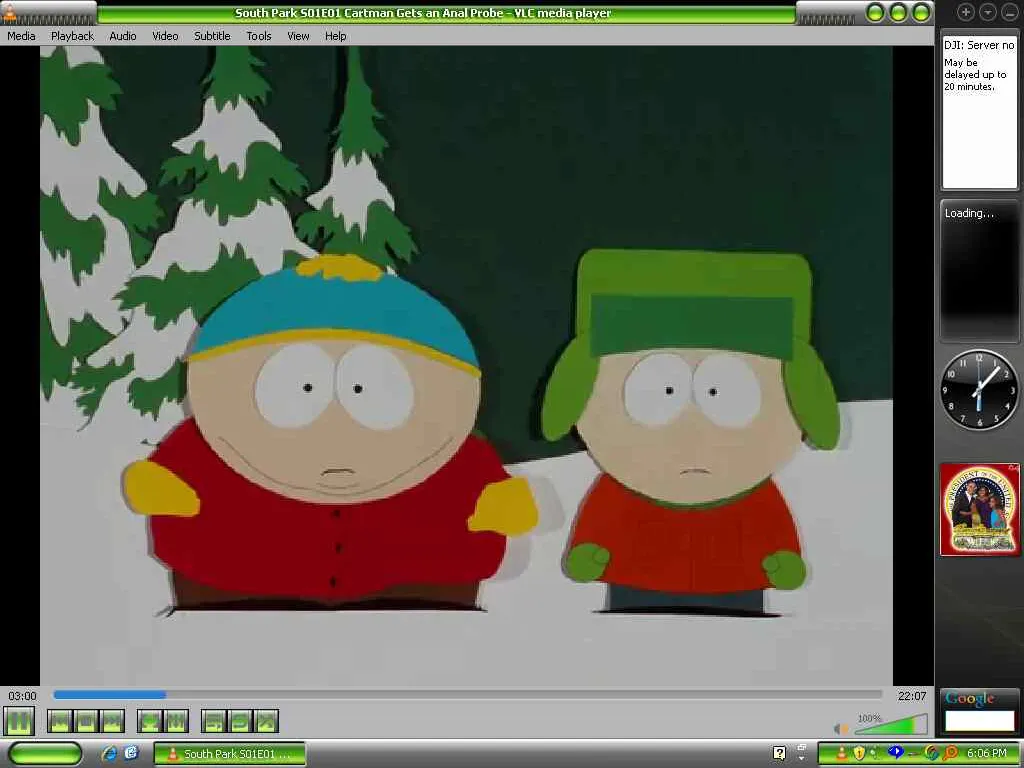Screen dimensions: 1024x768
Task: Seek along the video progress bar
Action: coord(468,695)
